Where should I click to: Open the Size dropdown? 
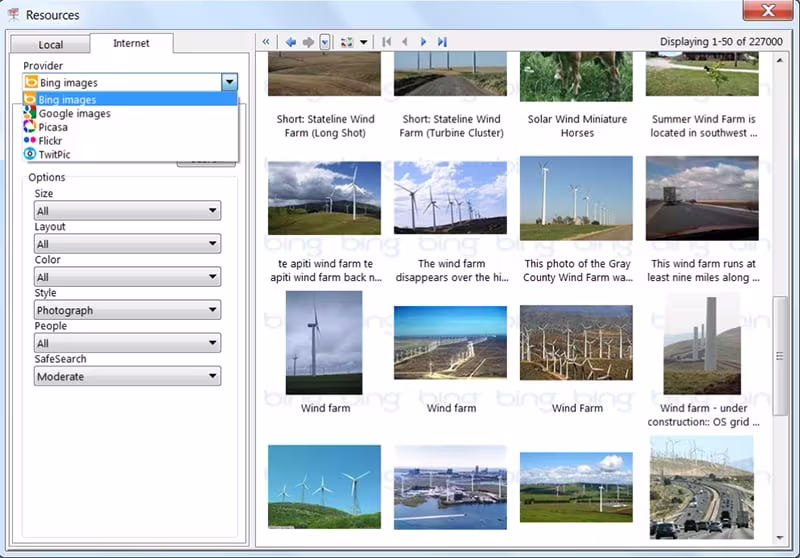[127, 211]
